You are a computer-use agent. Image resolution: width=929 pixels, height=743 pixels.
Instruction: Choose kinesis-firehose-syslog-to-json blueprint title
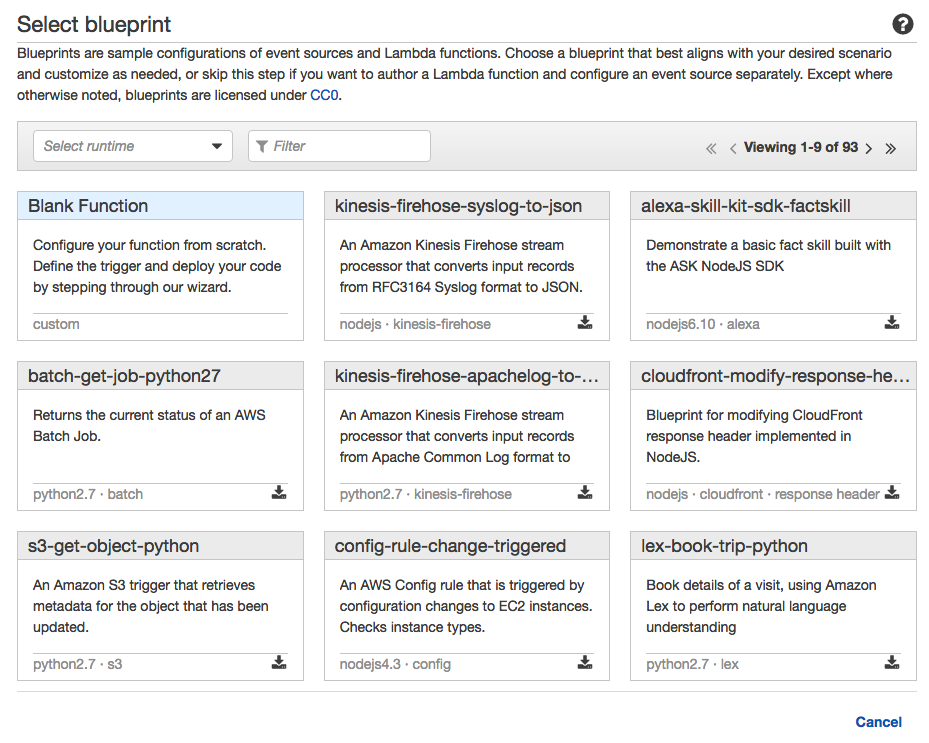pyautogui.click(x=458, y=206)
